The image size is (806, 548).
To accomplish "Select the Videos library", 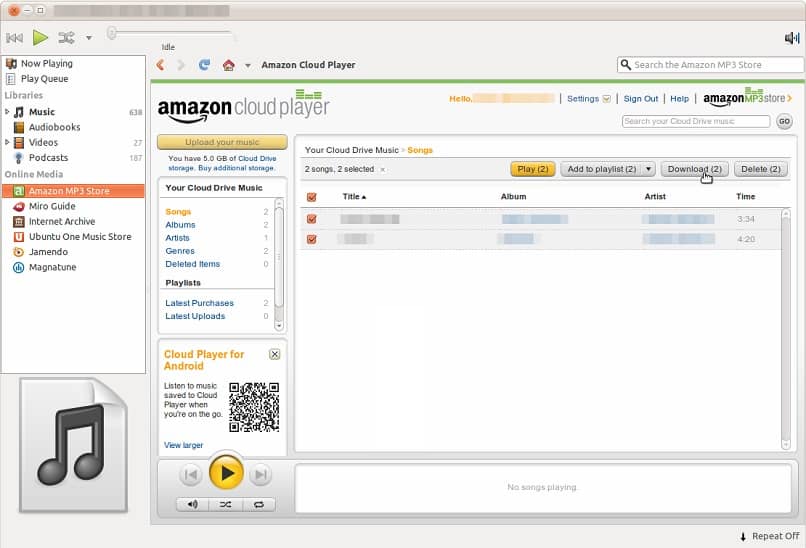I will (43, 142).
